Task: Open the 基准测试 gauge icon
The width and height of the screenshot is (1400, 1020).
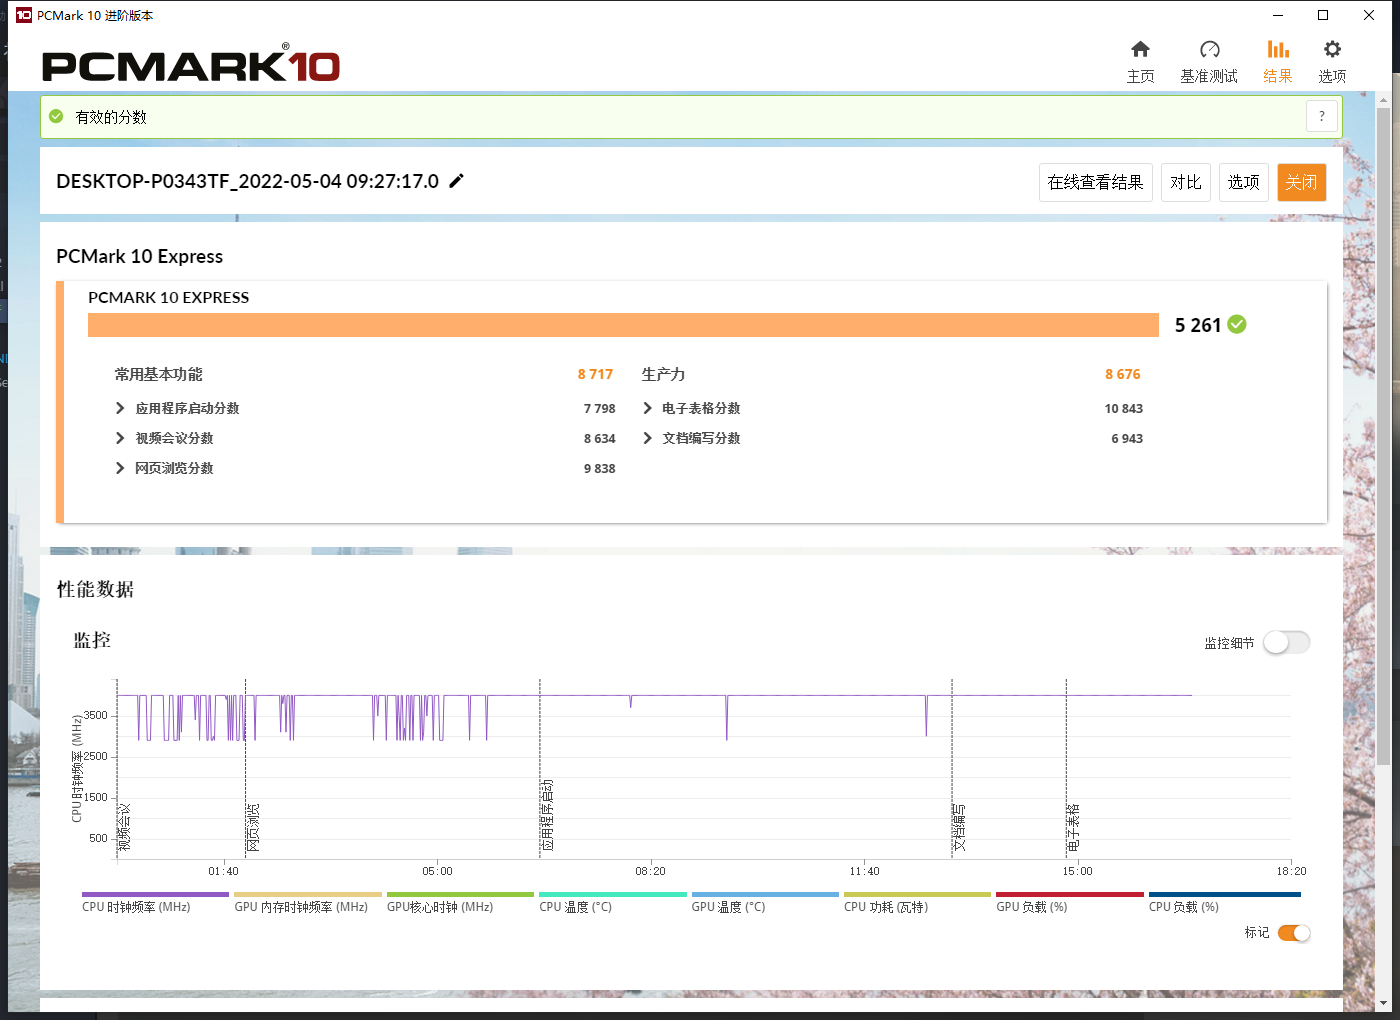Action: point(1209,49)
